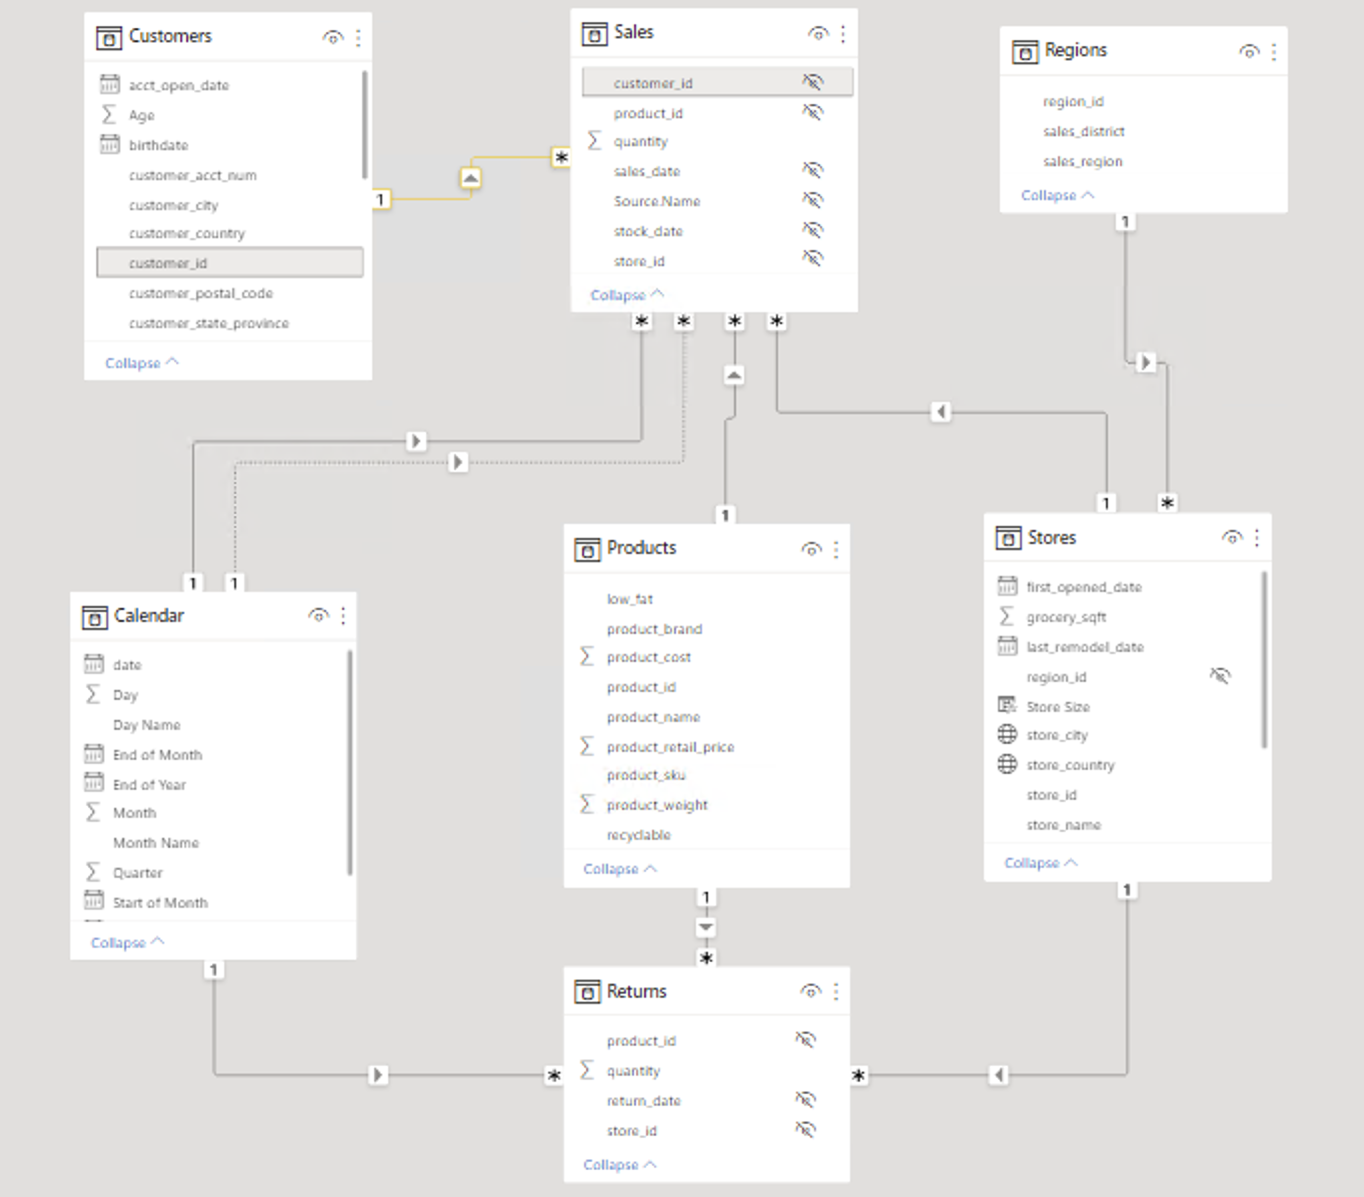Select Customers-to-Sales relationship filter arrow
Screen dimensions: 1364x1197
point(470,178)
